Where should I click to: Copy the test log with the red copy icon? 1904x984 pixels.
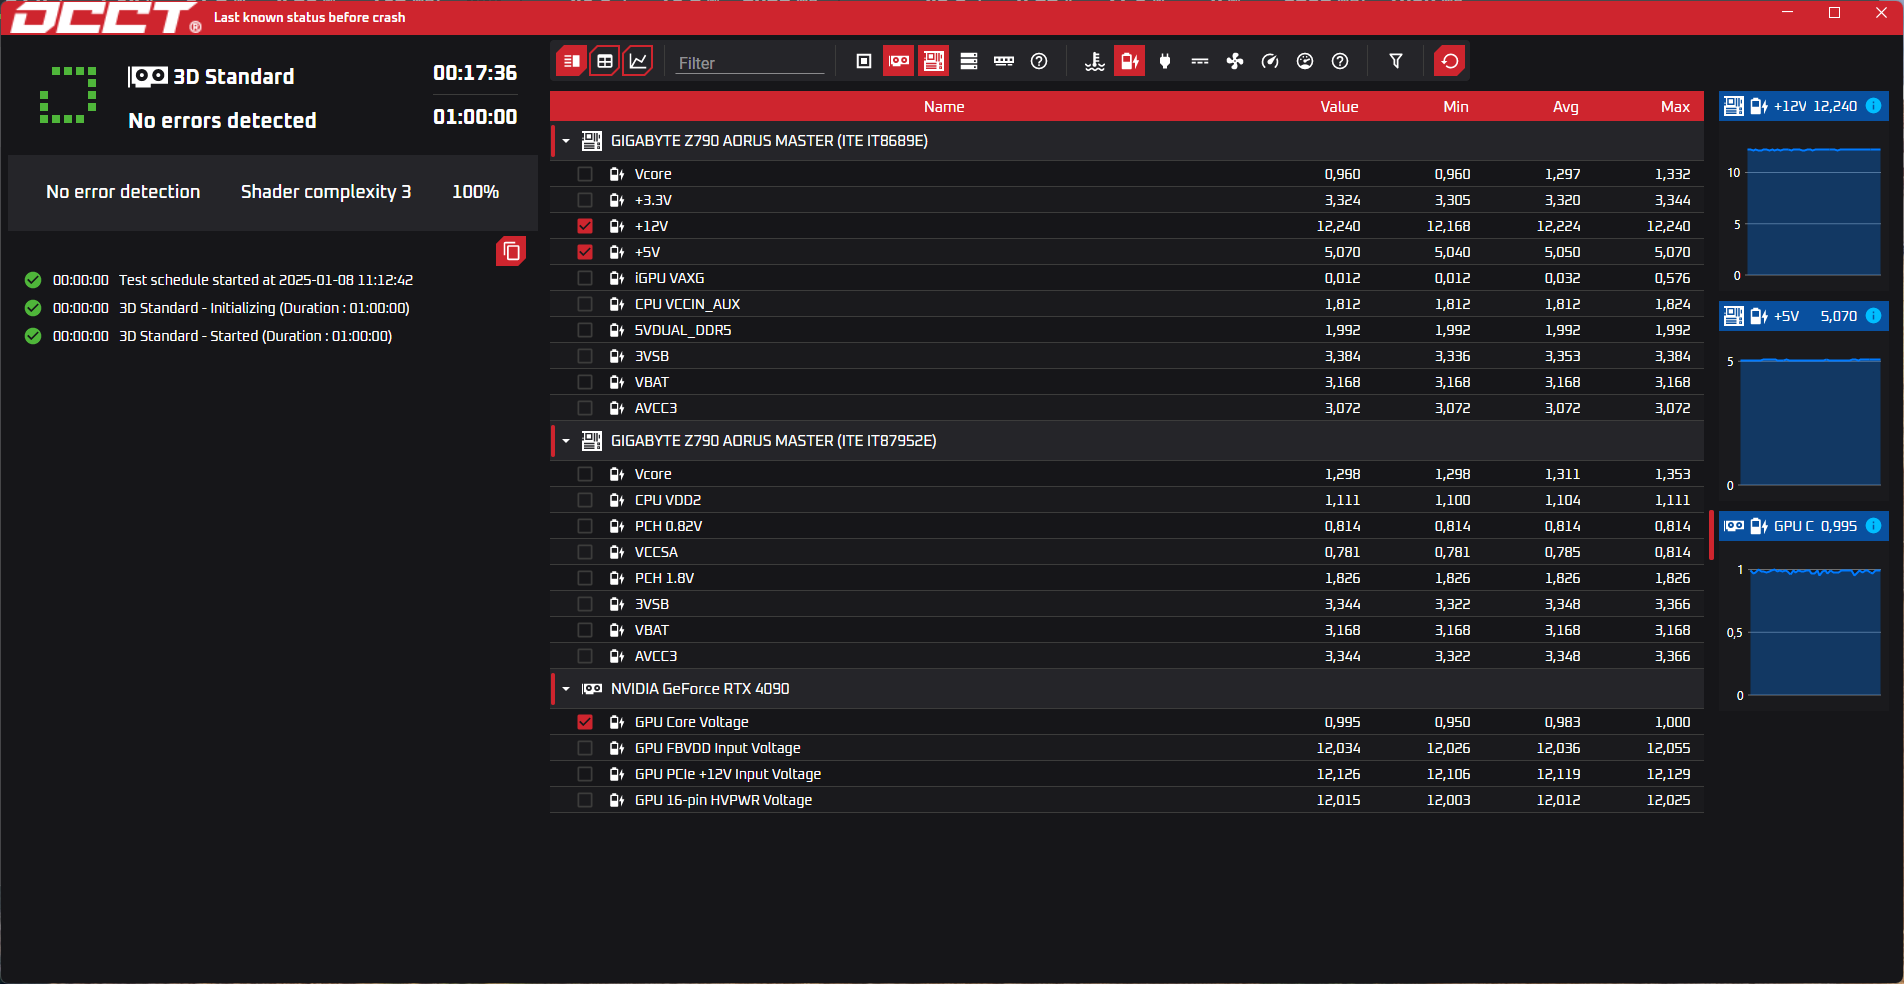click(511, 251)
